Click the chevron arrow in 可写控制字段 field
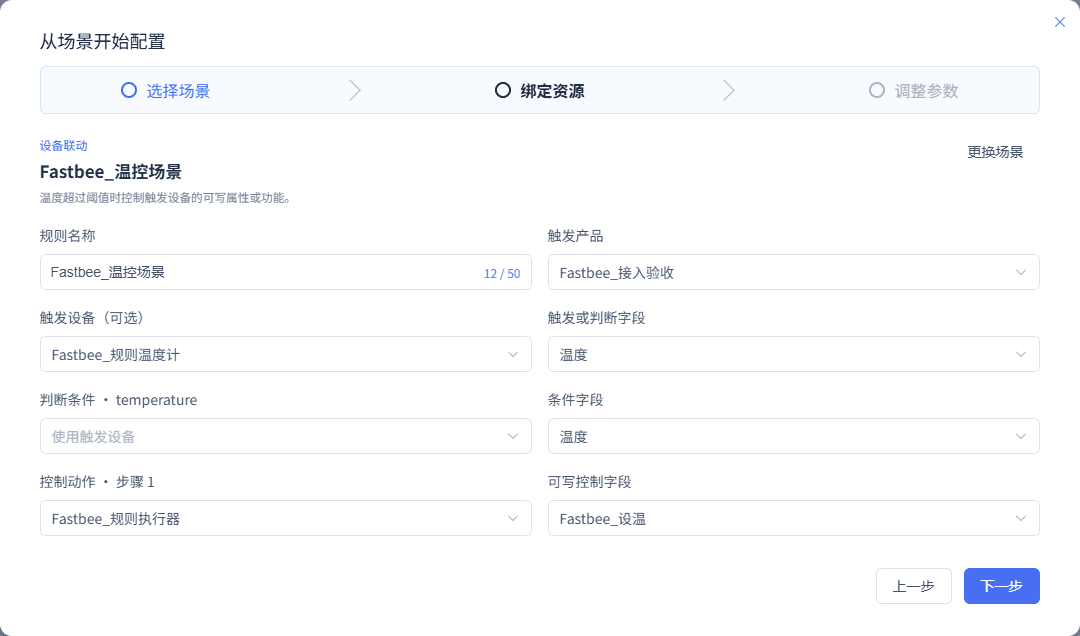The width and height of the screenshot is (1080, 636). pos(1021,518)
